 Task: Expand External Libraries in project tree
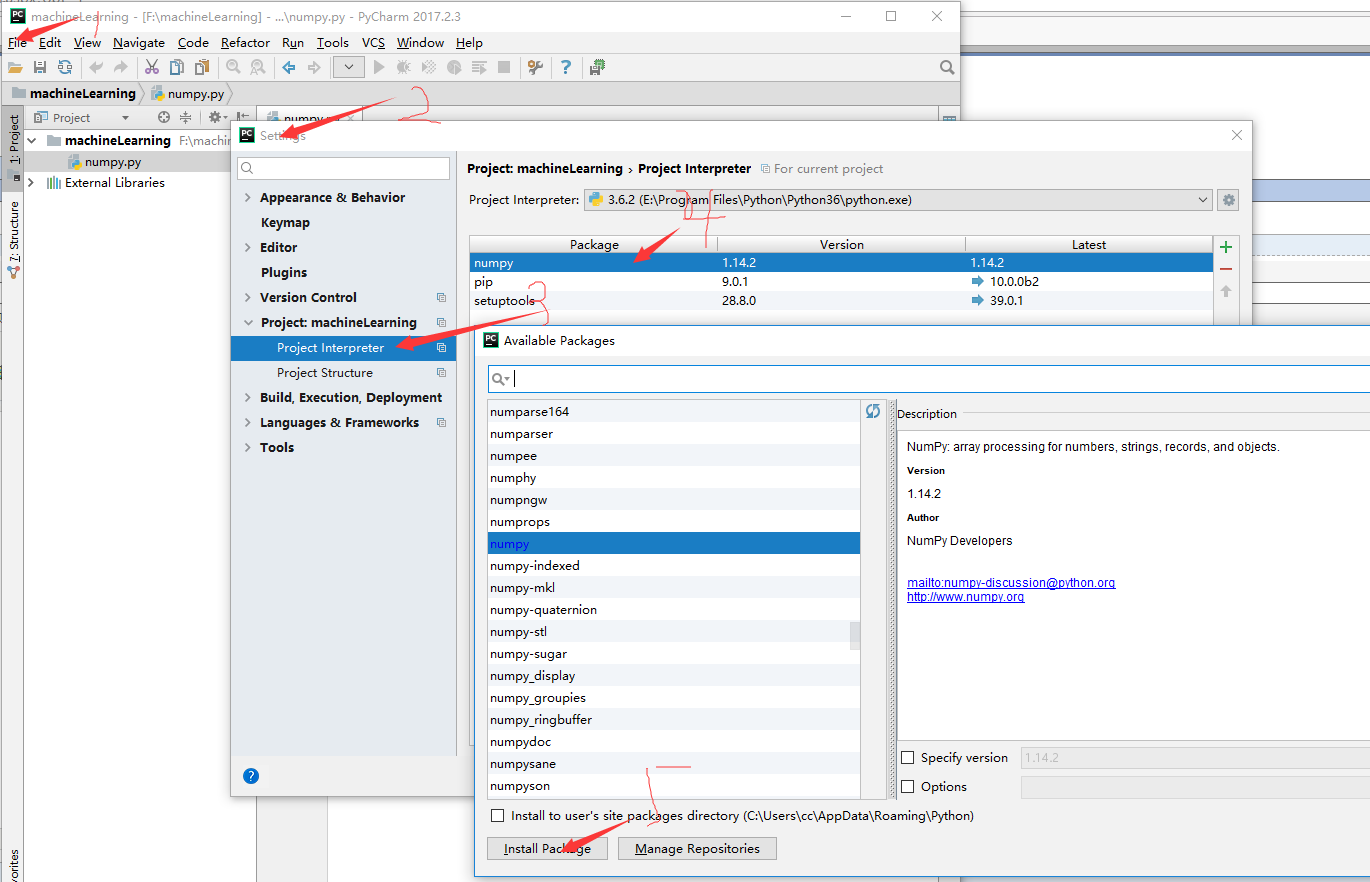[31, 183]
